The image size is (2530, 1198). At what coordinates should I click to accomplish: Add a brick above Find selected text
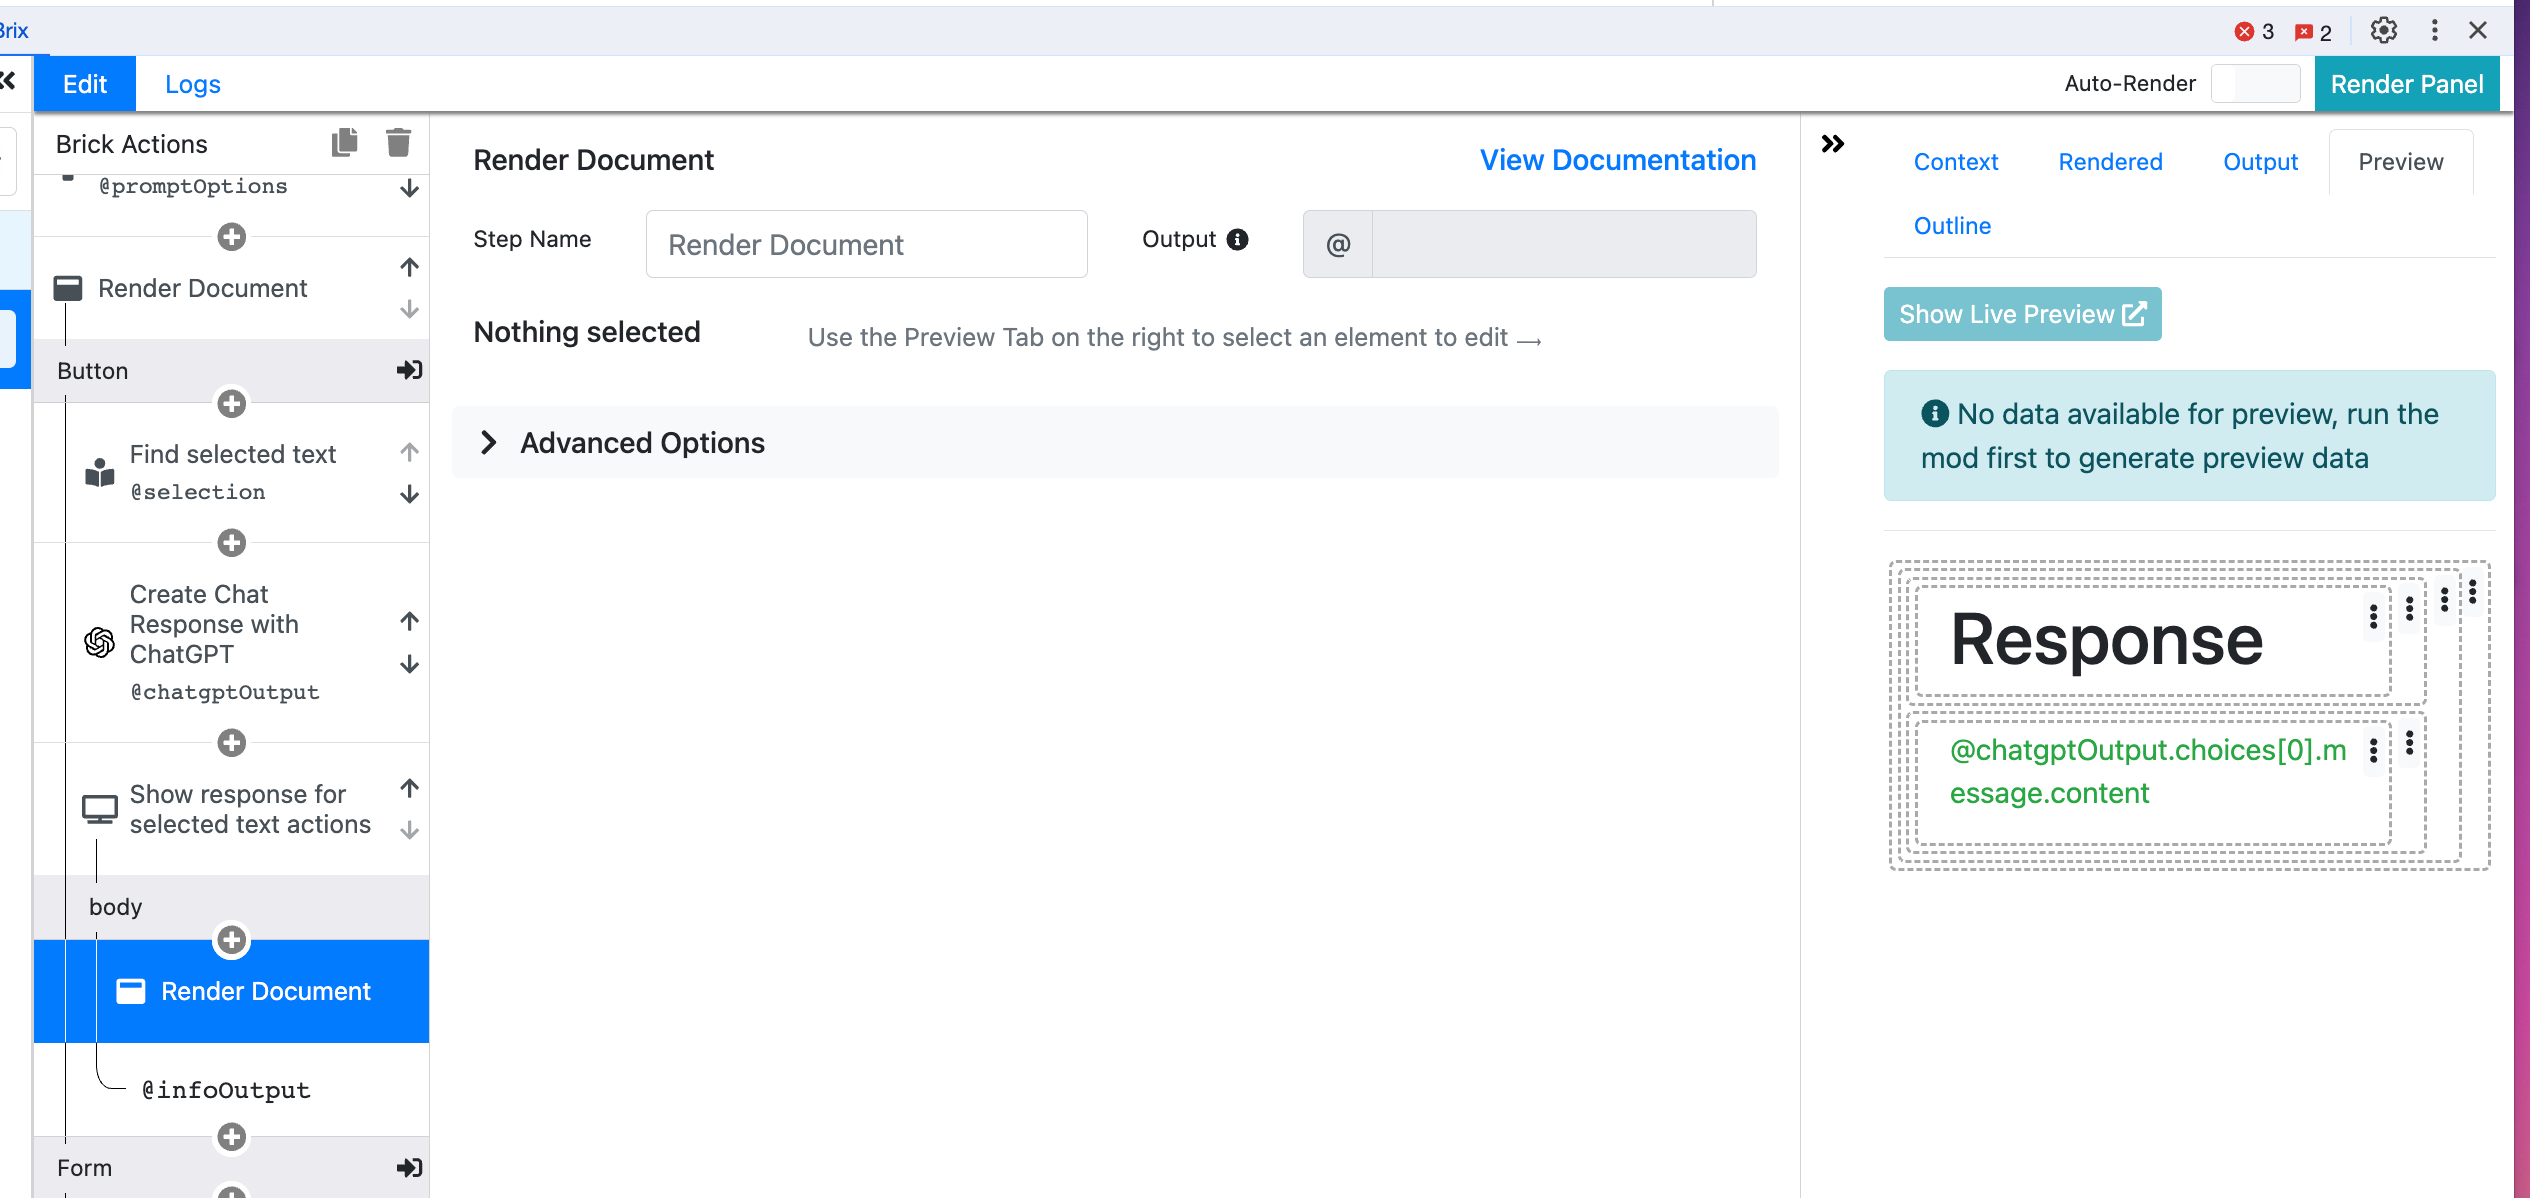(232, 404)
